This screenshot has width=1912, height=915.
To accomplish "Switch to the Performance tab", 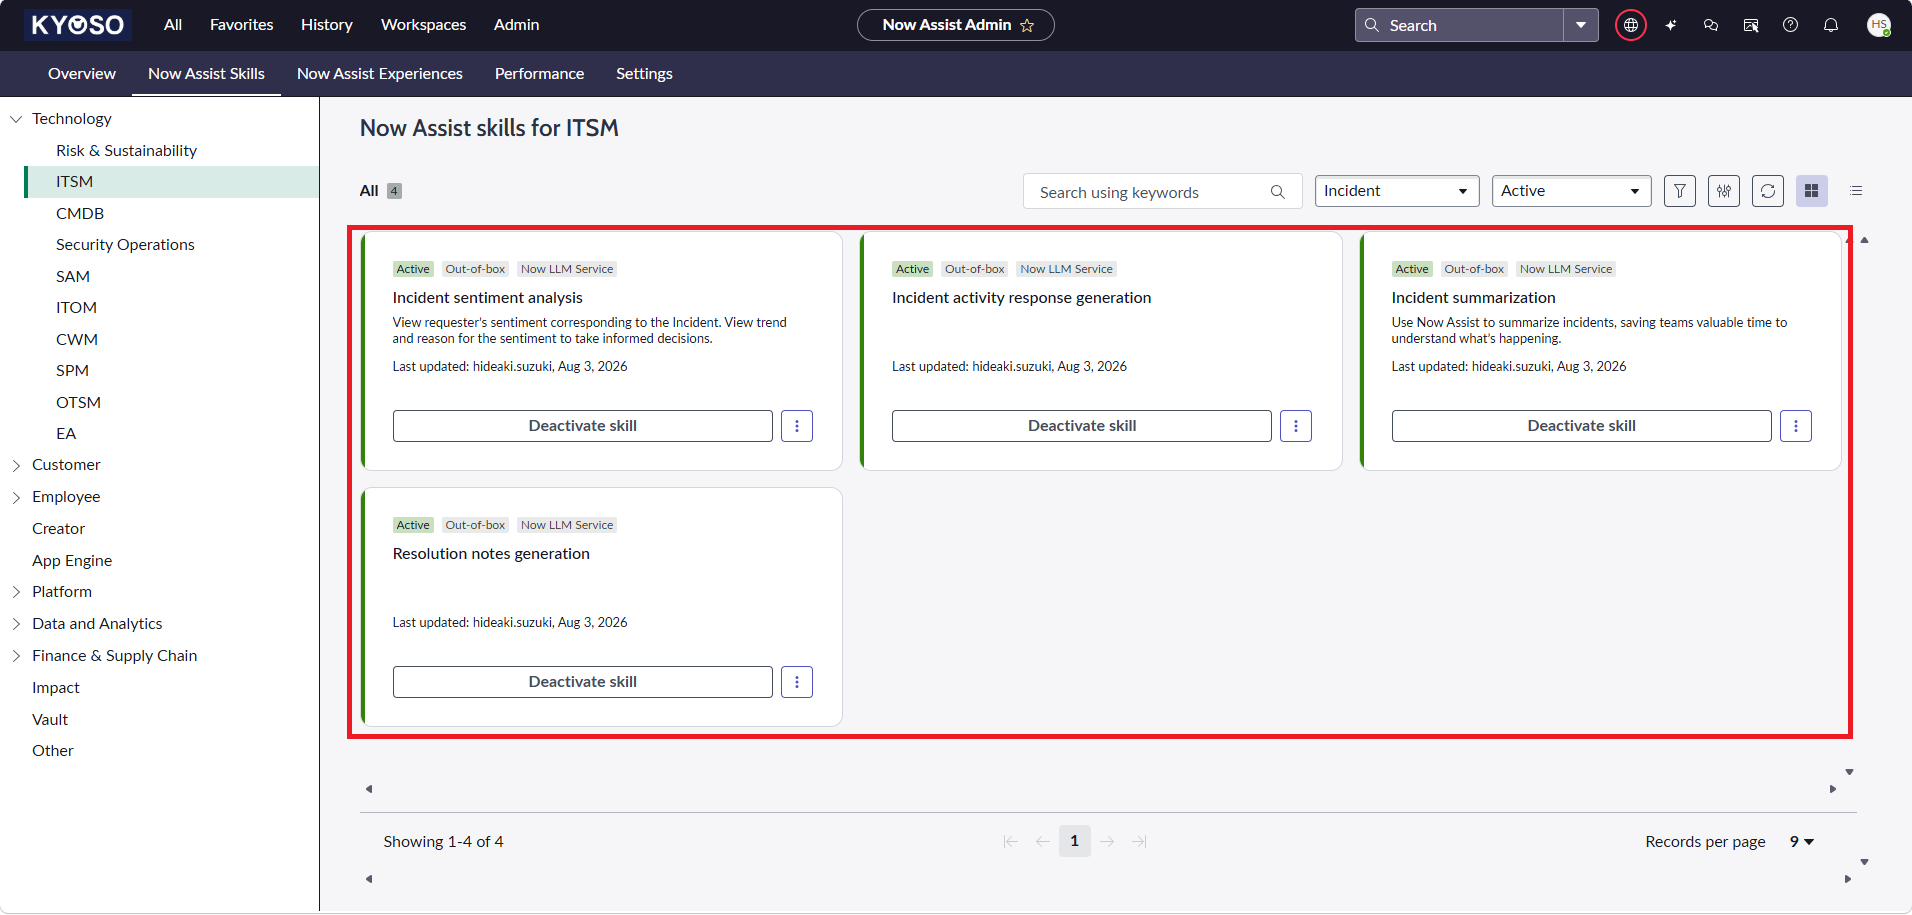I will click(x=540, y=74).
